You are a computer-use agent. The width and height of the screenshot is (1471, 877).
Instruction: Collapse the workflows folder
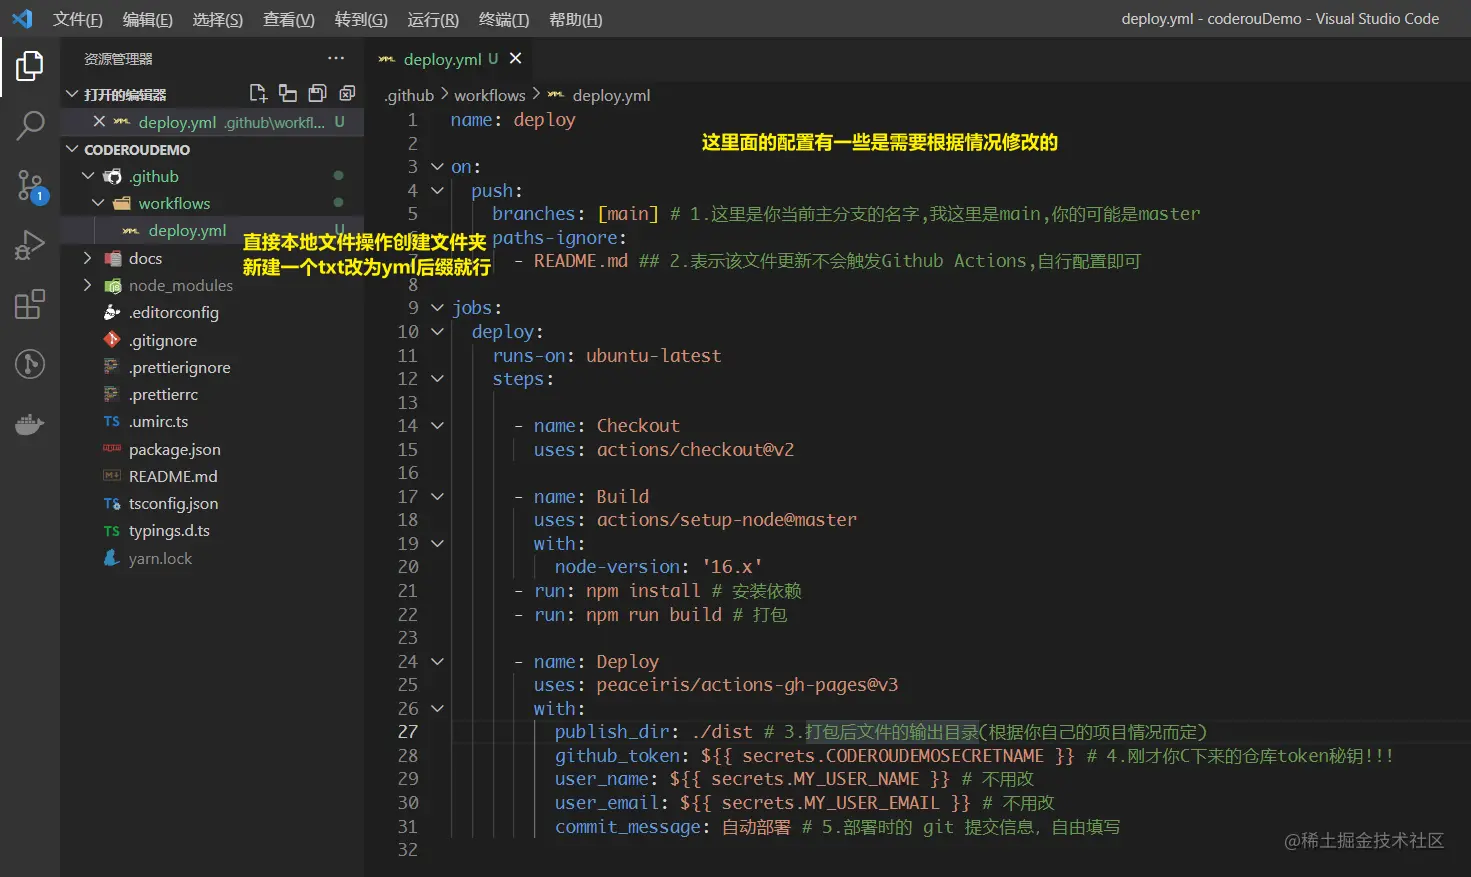coord(98,203)
